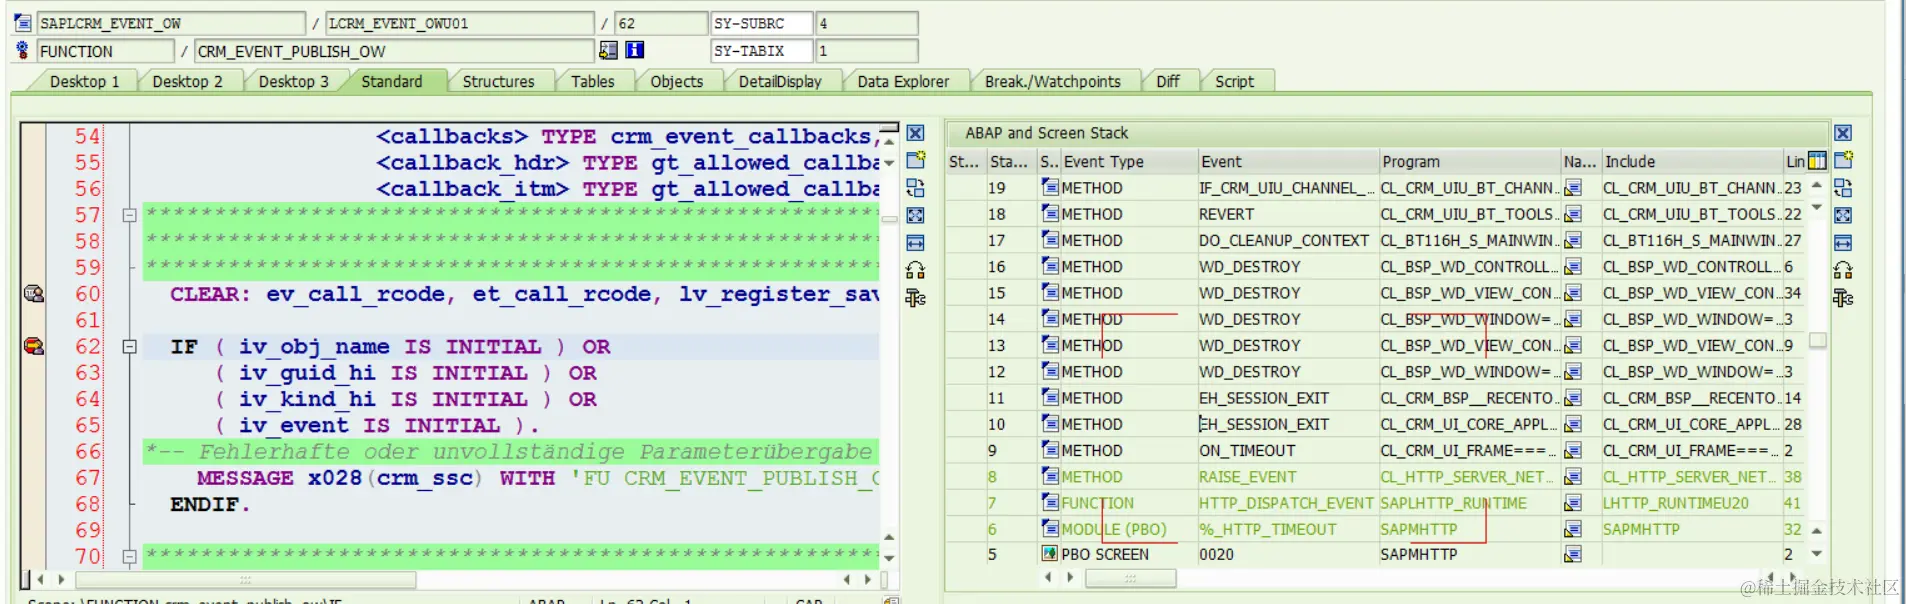Click the stack table horizontal scroll-right arrow
This screenshot has height=604, width=1906.
1070,577
